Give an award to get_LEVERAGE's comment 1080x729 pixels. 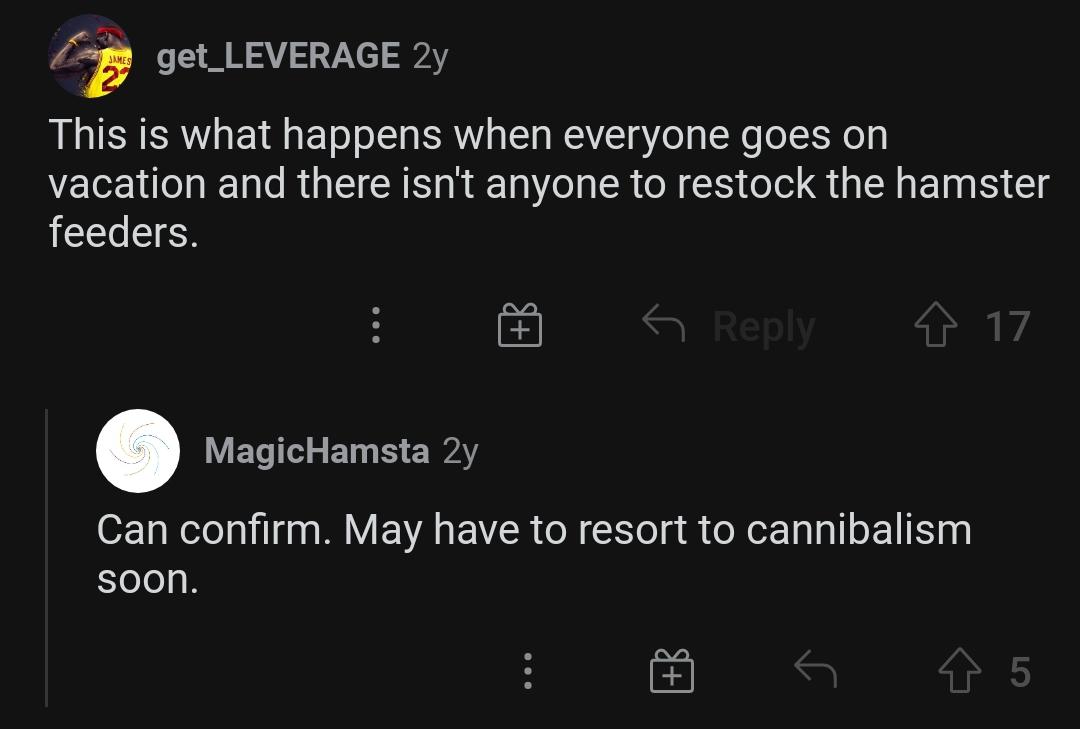(x=520, y=326)
